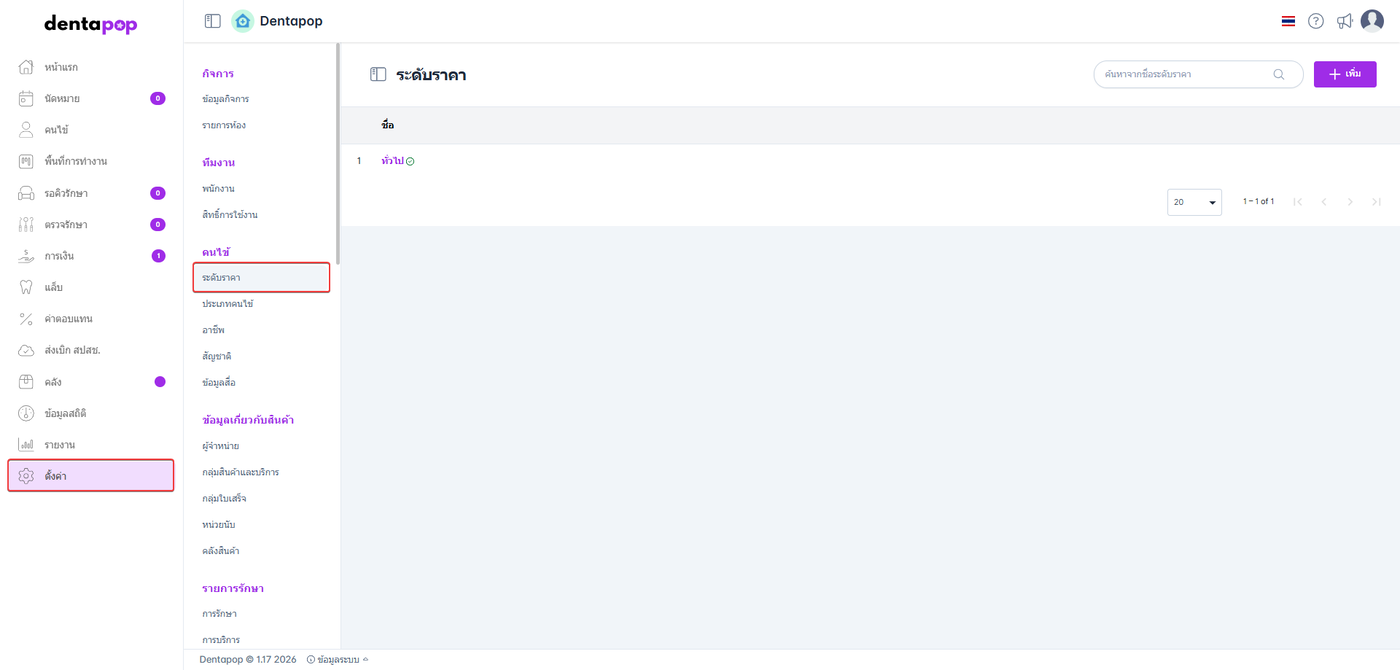This screenshot has width=1400, height=670.
Task: Open the พื้นที่การทำงาน workspace icon
Action: pos(27,161)
